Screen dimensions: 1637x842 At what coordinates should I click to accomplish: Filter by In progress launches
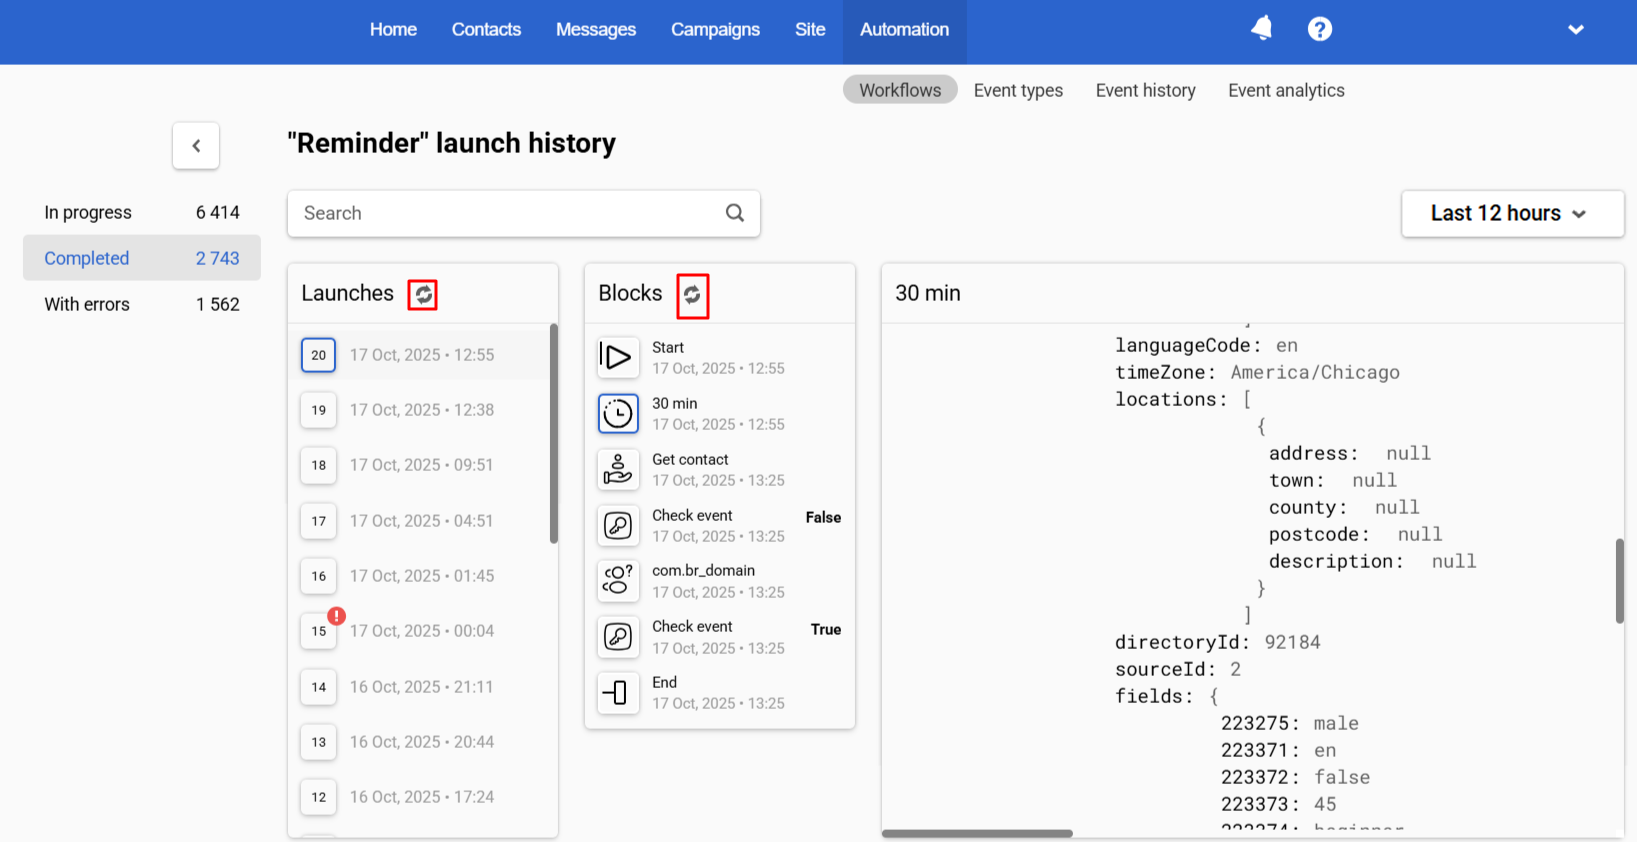(142, 212)
